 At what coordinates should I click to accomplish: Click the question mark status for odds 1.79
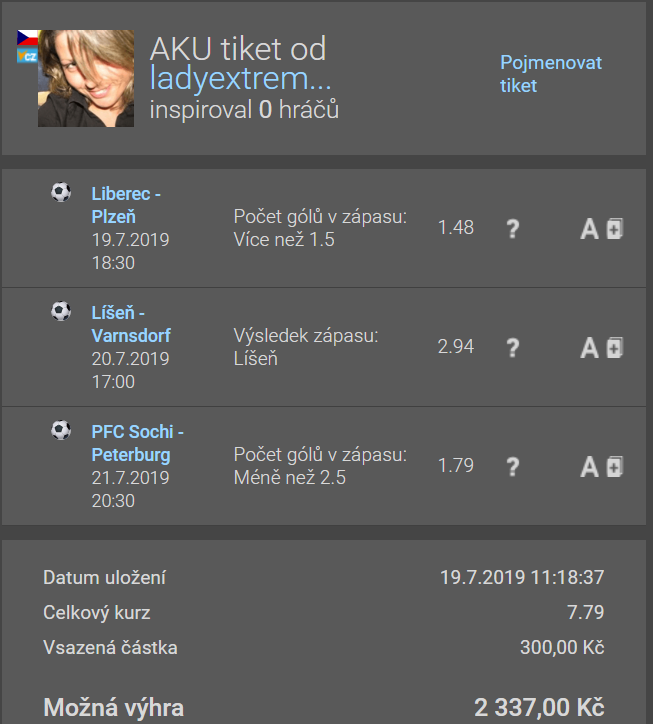pos(513,467)
